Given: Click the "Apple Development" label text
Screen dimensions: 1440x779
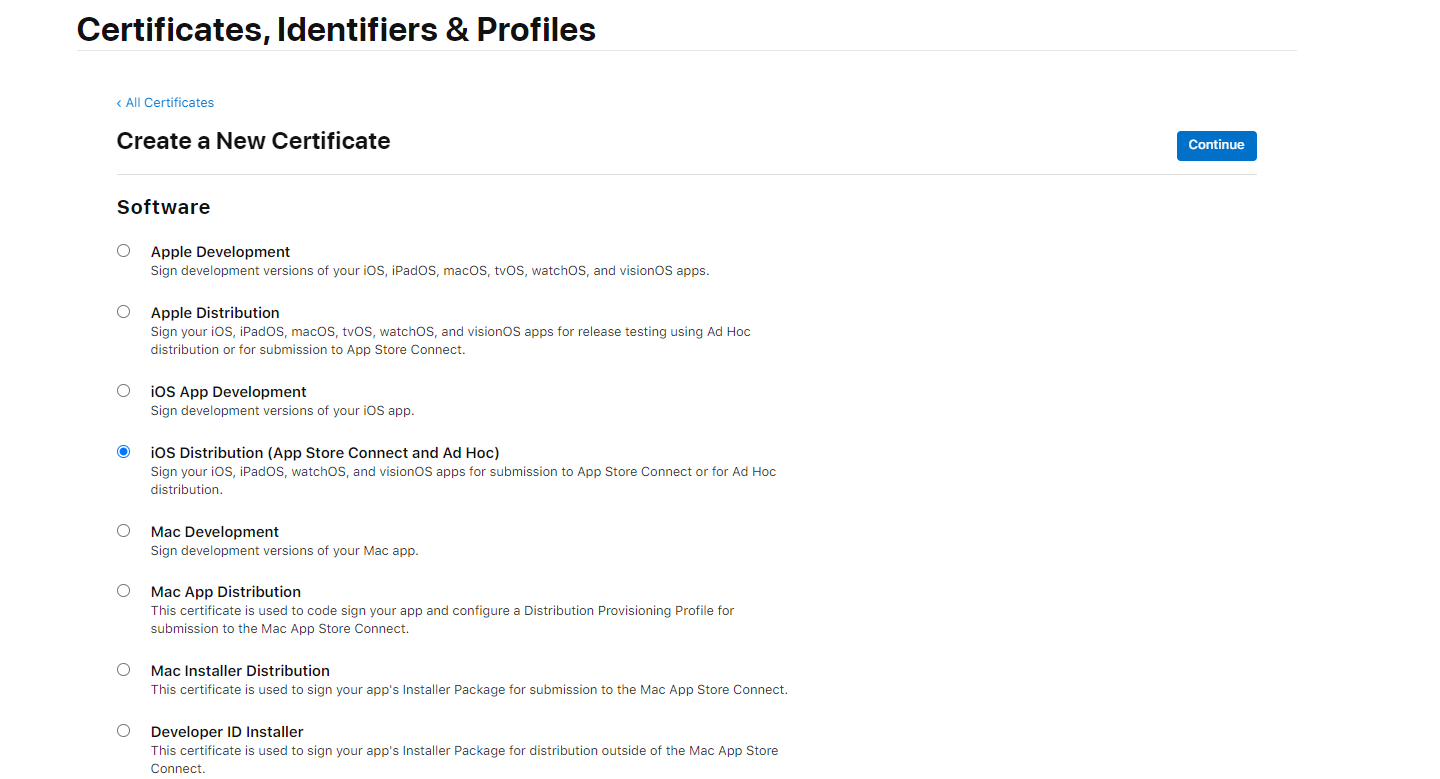Looking at the screenshot, I should point(220,252).
